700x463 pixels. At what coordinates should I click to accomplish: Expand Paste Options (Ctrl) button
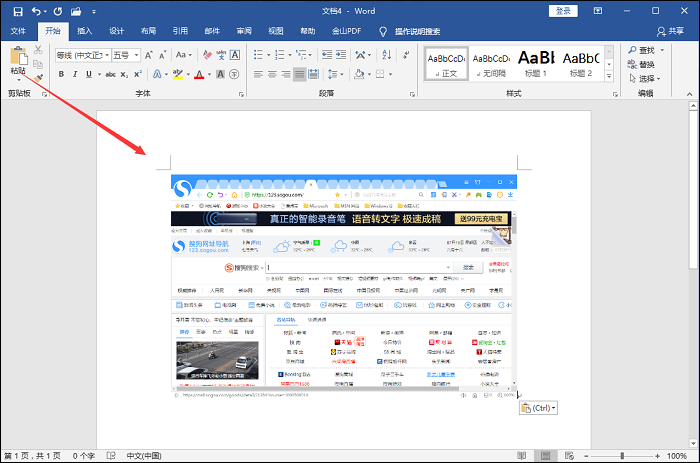[538, 408]
